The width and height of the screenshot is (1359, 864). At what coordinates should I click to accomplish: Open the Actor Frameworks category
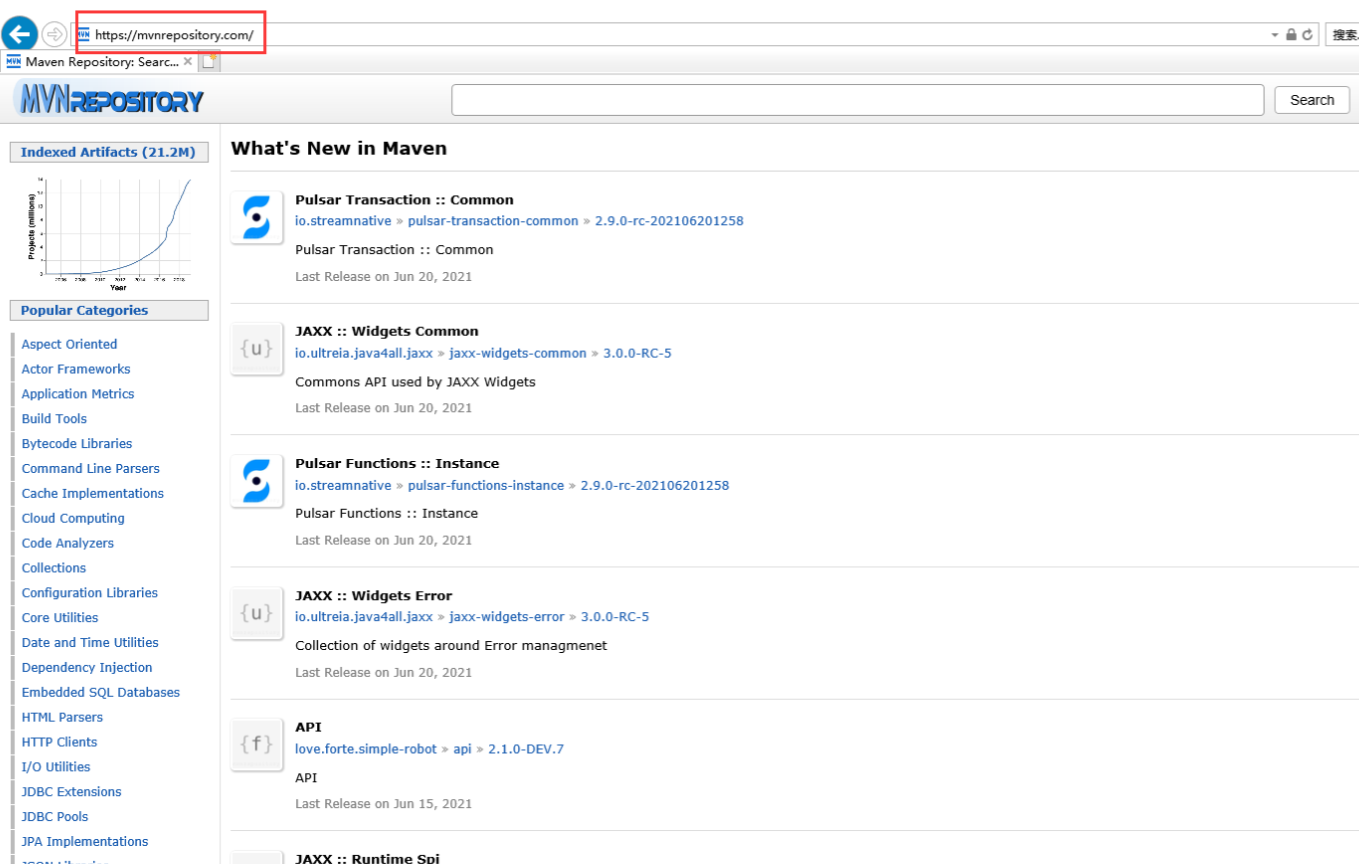coord(76,369)
